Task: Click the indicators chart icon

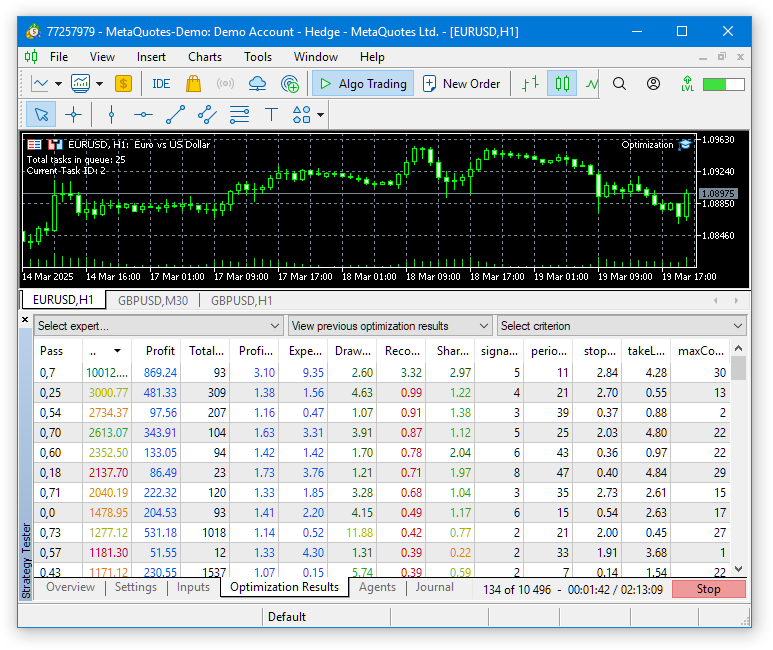Action: click(80, 84)
